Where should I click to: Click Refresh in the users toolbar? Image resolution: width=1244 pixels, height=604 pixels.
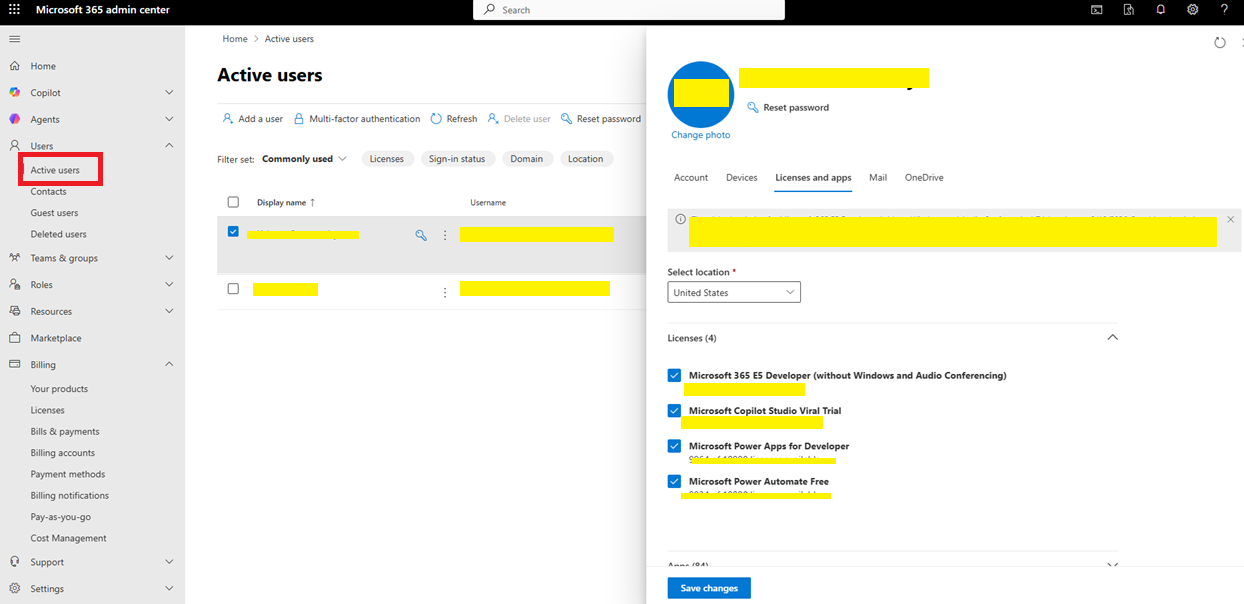[x=454, y=119]
